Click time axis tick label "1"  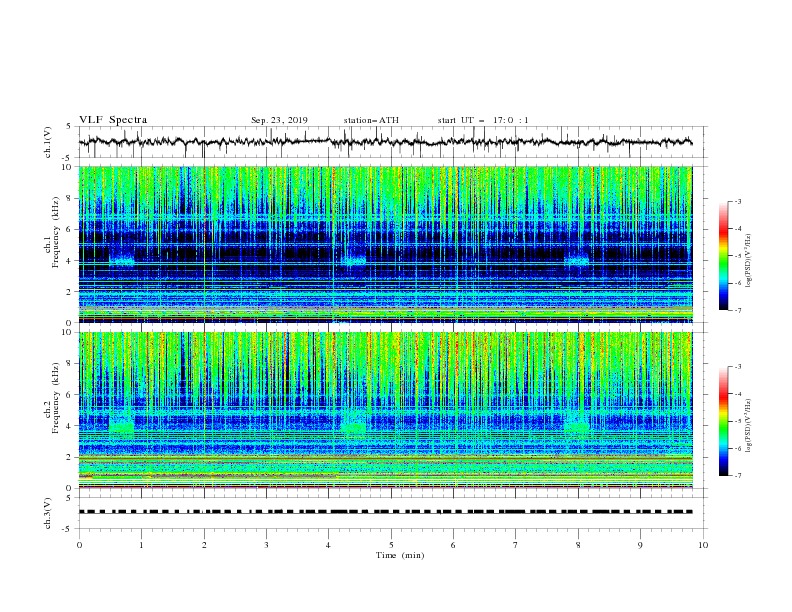(141, 545)
